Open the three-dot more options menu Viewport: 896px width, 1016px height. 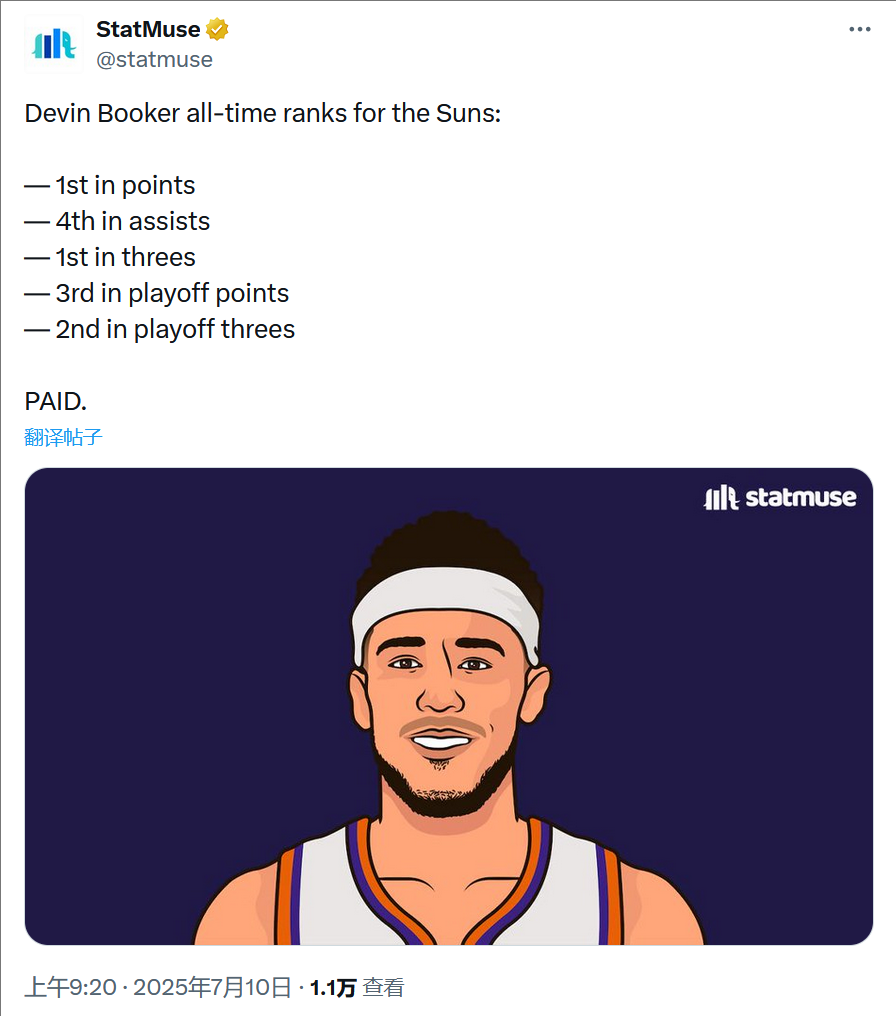point(860,29)
